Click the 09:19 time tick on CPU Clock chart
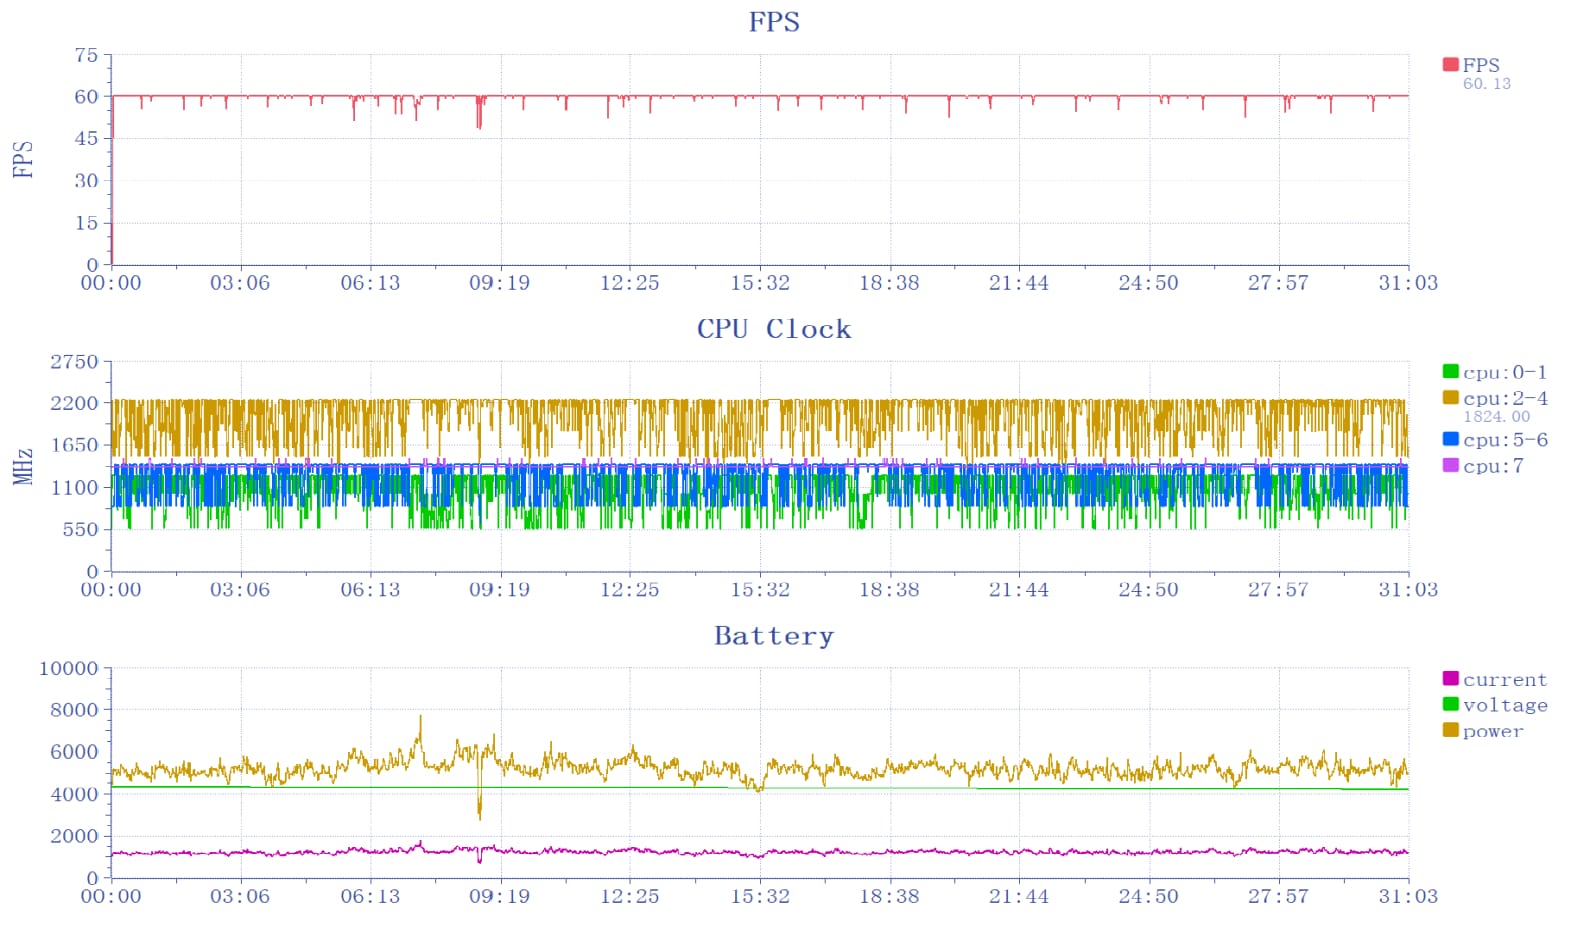Viewport: 1572px width, 925px height. point(499,590)
